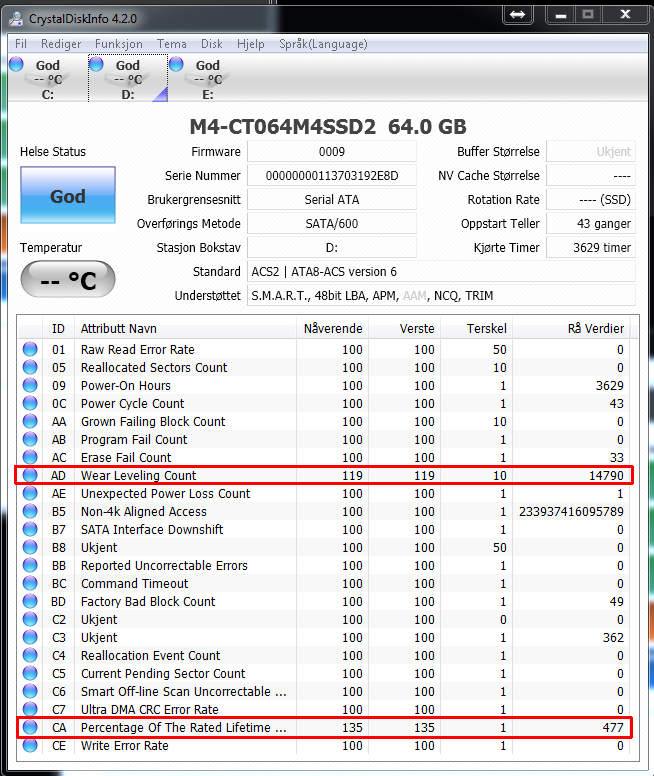Image resolution: width=654 pixels, height=776 pixels.
Task: Click status orb for Power-On Hours
Action: pyautogui.click(x=30, y=385)
